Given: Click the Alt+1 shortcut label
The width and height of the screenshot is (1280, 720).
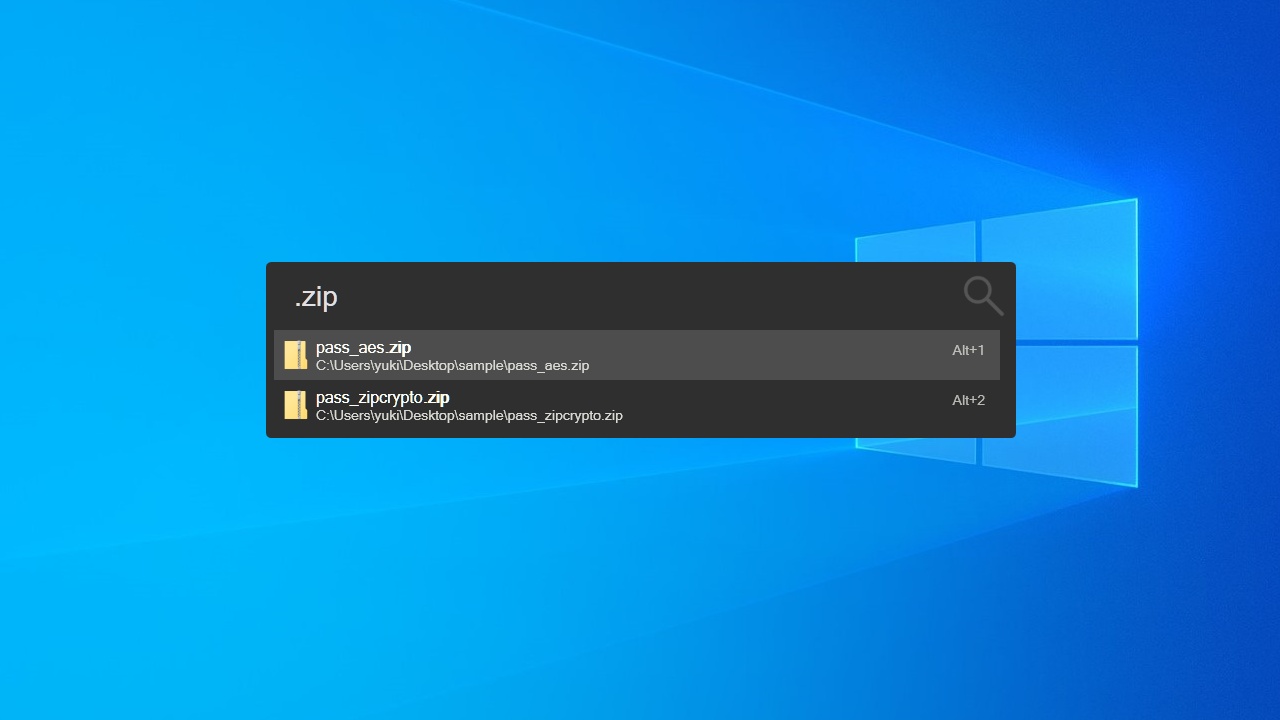Looking at the screenshot, I should (968, 350).
